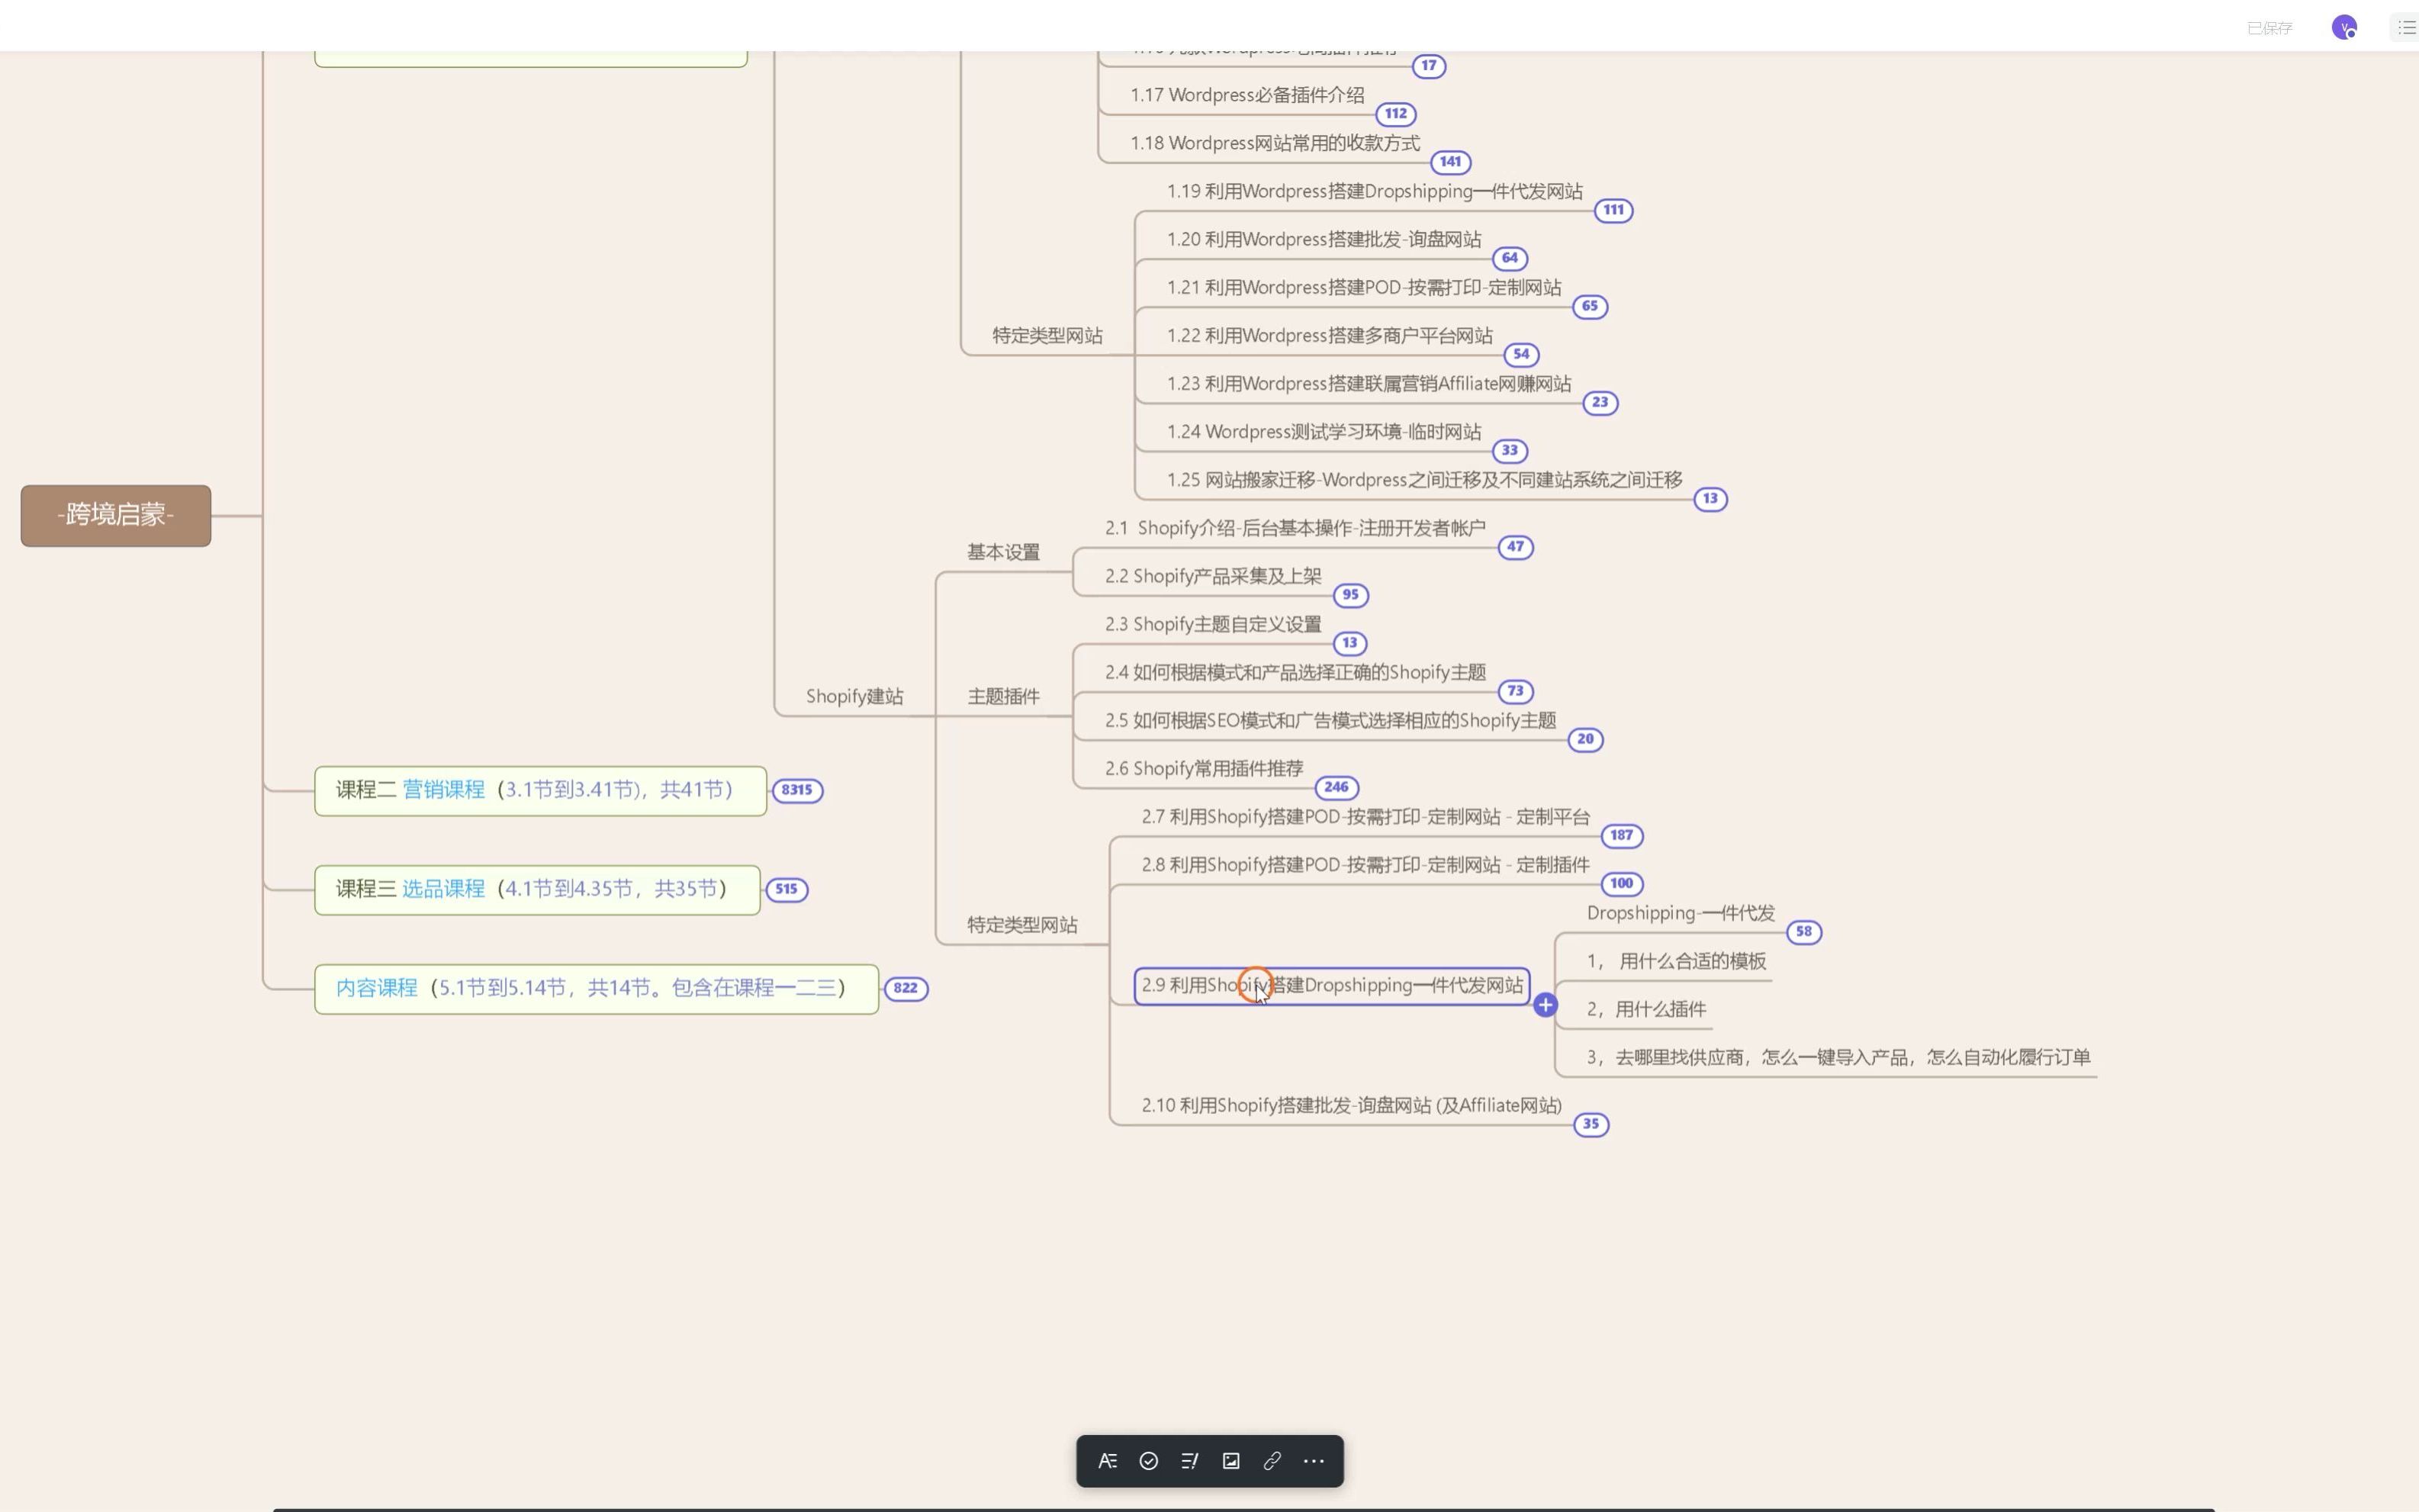Open the note editor icon in toolbar
The image size is (2419, 1512).
point(1189,1461)
